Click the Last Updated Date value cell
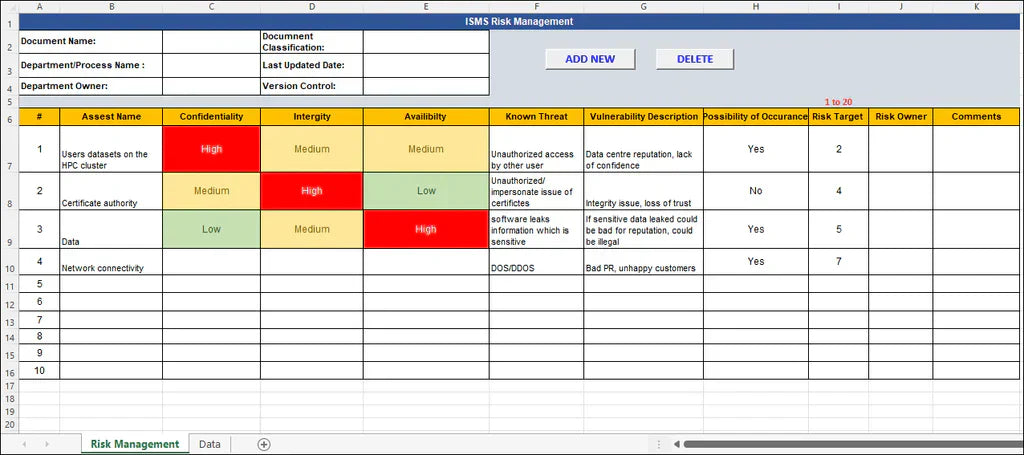This screenshot has width=1024, height=455. tap(426, 65)
